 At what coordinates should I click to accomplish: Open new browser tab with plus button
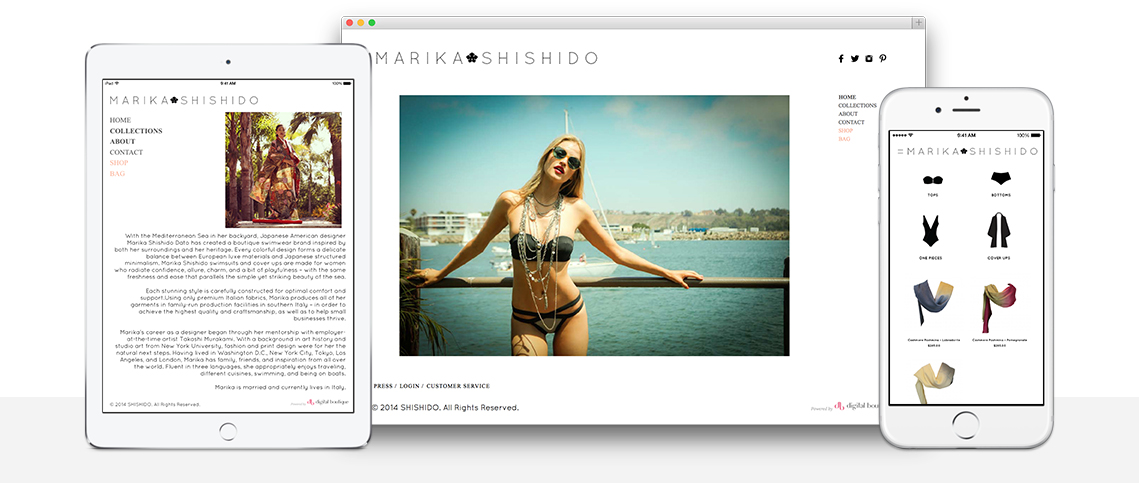[x=917, y=22]
